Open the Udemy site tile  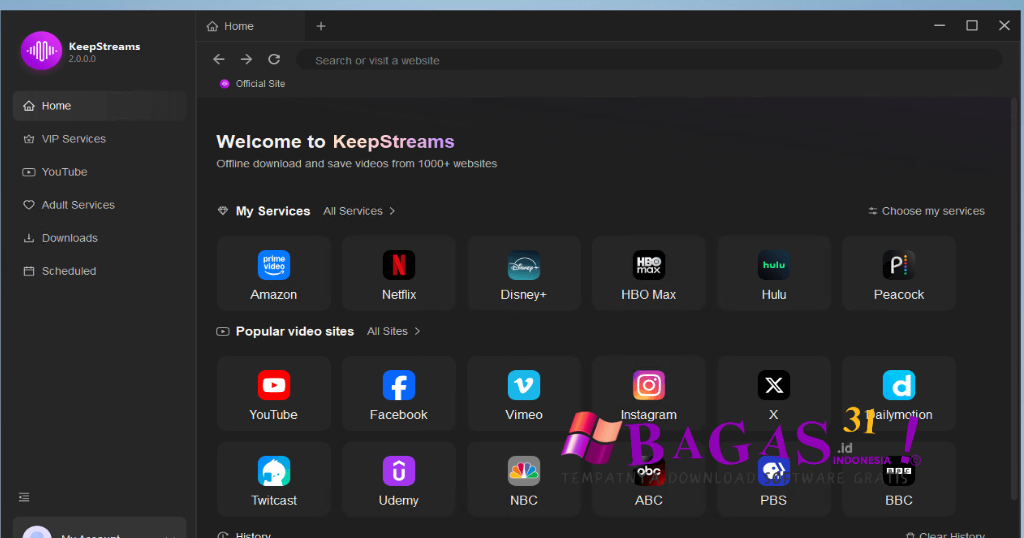(398, 479)
